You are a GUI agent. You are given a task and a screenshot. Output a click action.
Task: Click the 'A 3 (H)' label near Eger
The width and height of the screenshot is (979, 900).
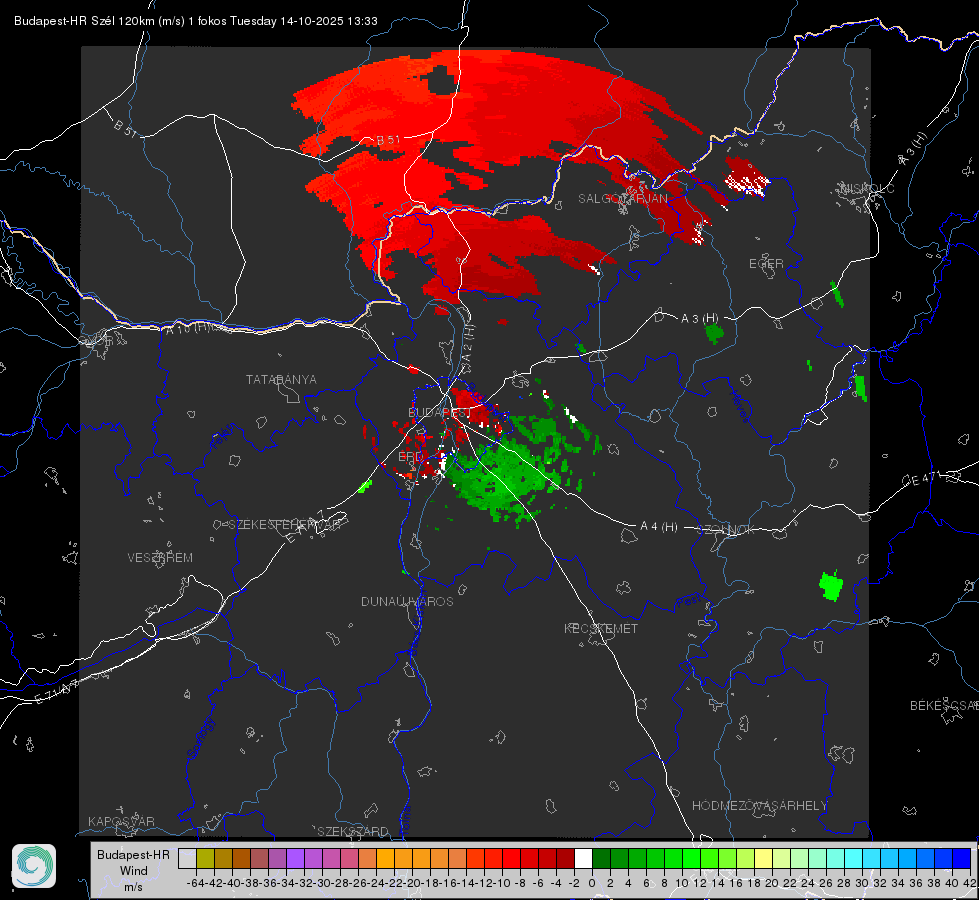click(x=699, y=319)
